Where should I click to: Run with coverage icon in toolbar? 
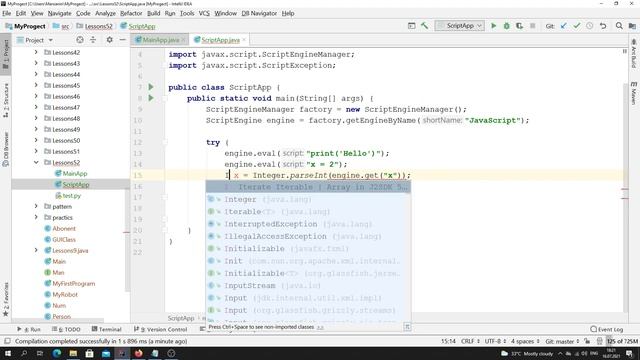point(519,26)
